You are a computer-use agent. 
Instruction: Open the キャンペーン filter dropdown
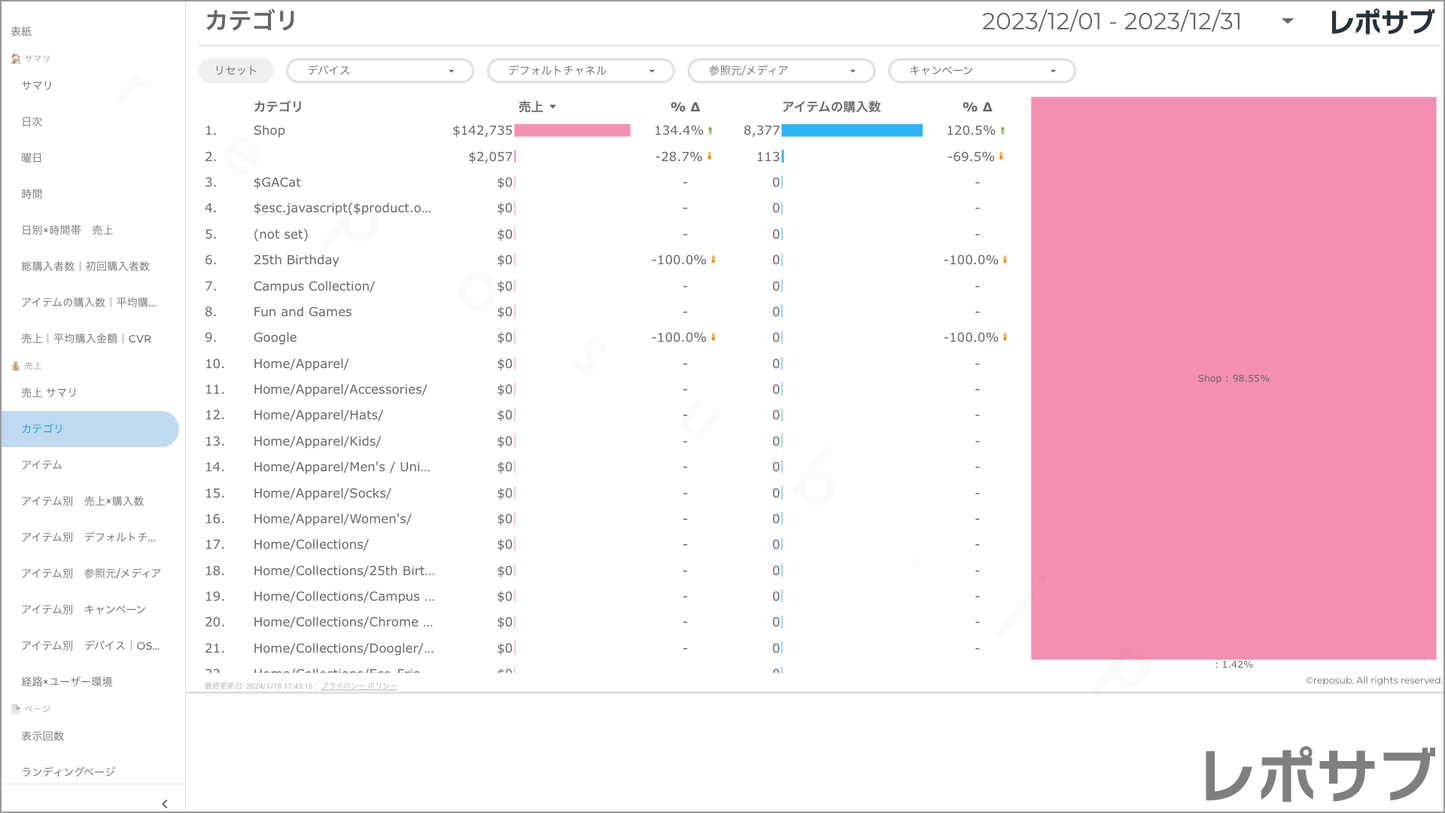pyautogui.click(x=981, y=71)
